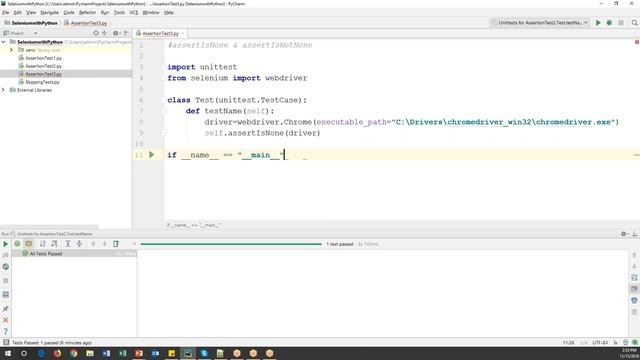Collapse all in the Project panel
The width and height of the screenshot is (640, 360).
coord(104,33)
